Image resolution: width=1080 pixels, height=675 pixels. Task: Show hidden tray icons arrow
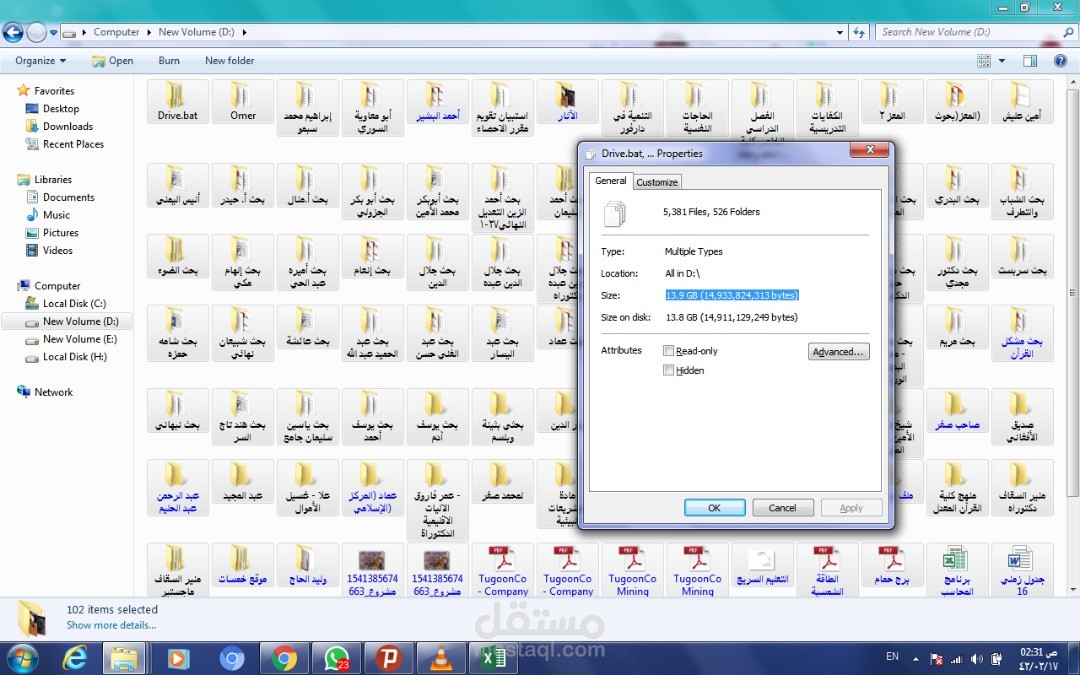pyautogui.click(x=915, y=658)
